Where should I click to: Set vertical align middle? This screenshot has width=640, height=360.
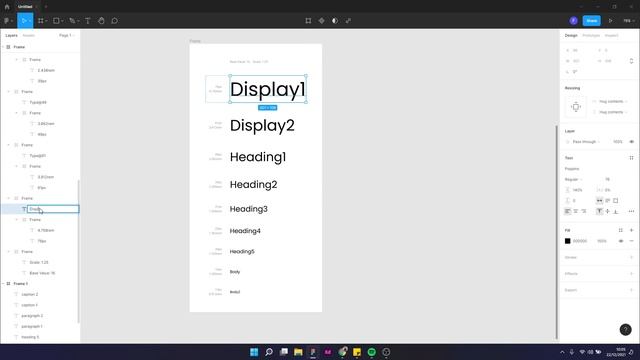tap(607, 211)
